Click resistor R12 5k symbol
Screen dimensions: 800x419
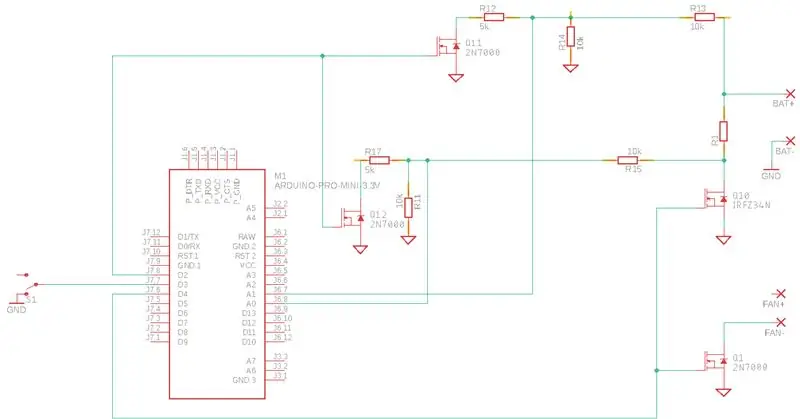tap(492, 17)
